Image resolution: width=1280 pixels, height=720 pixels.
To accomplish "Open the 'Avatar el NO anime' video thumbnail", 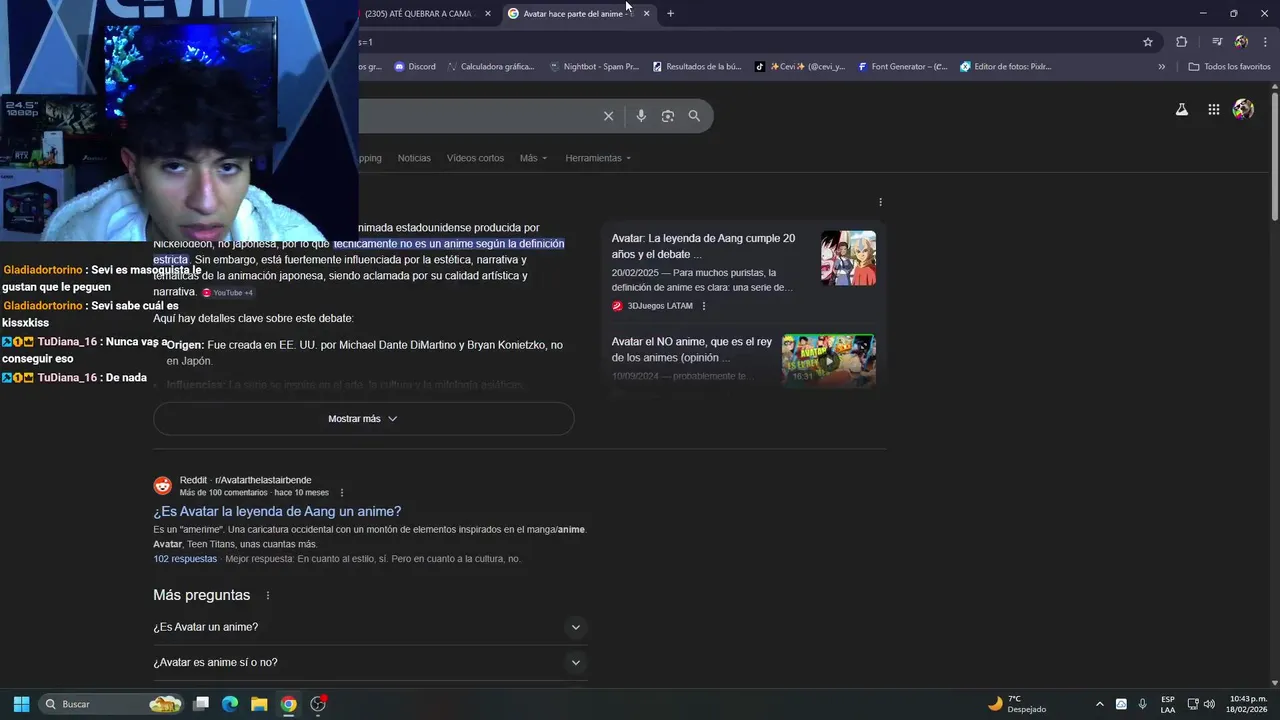I will (x=829, y=360).
